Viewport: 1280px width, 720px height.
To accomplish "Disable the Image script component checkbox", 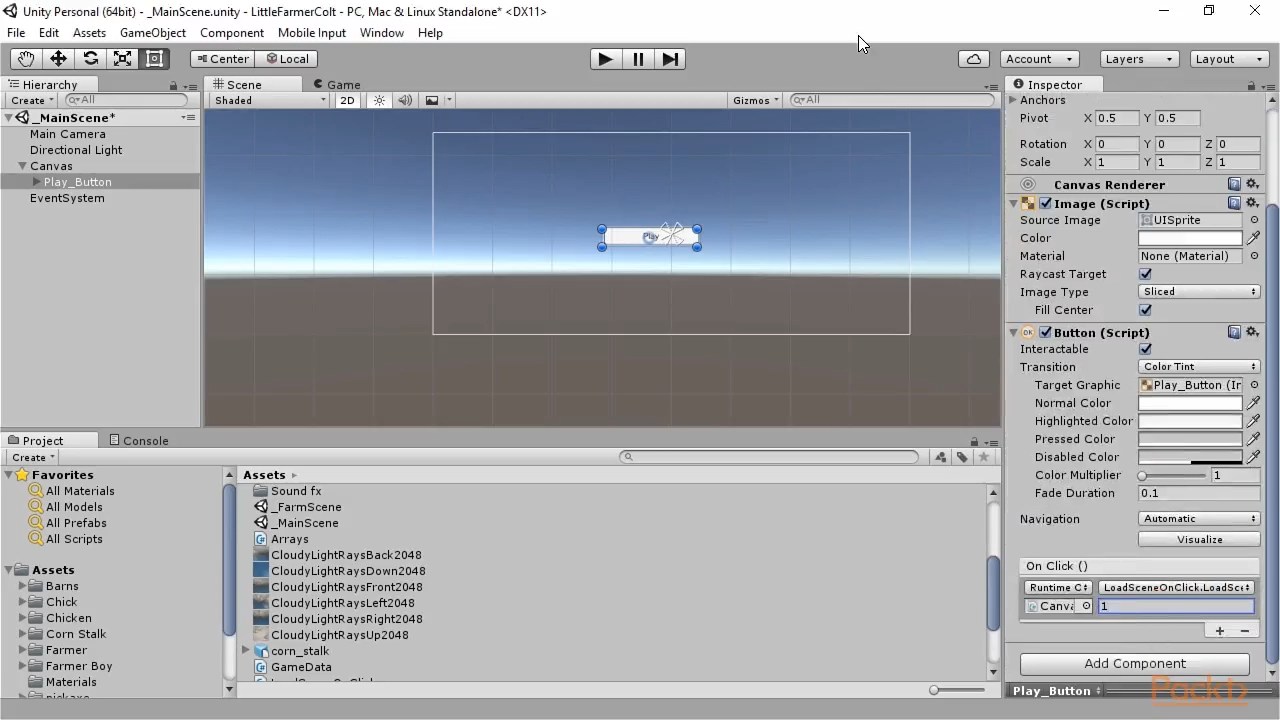I will tap(1045, 203).
